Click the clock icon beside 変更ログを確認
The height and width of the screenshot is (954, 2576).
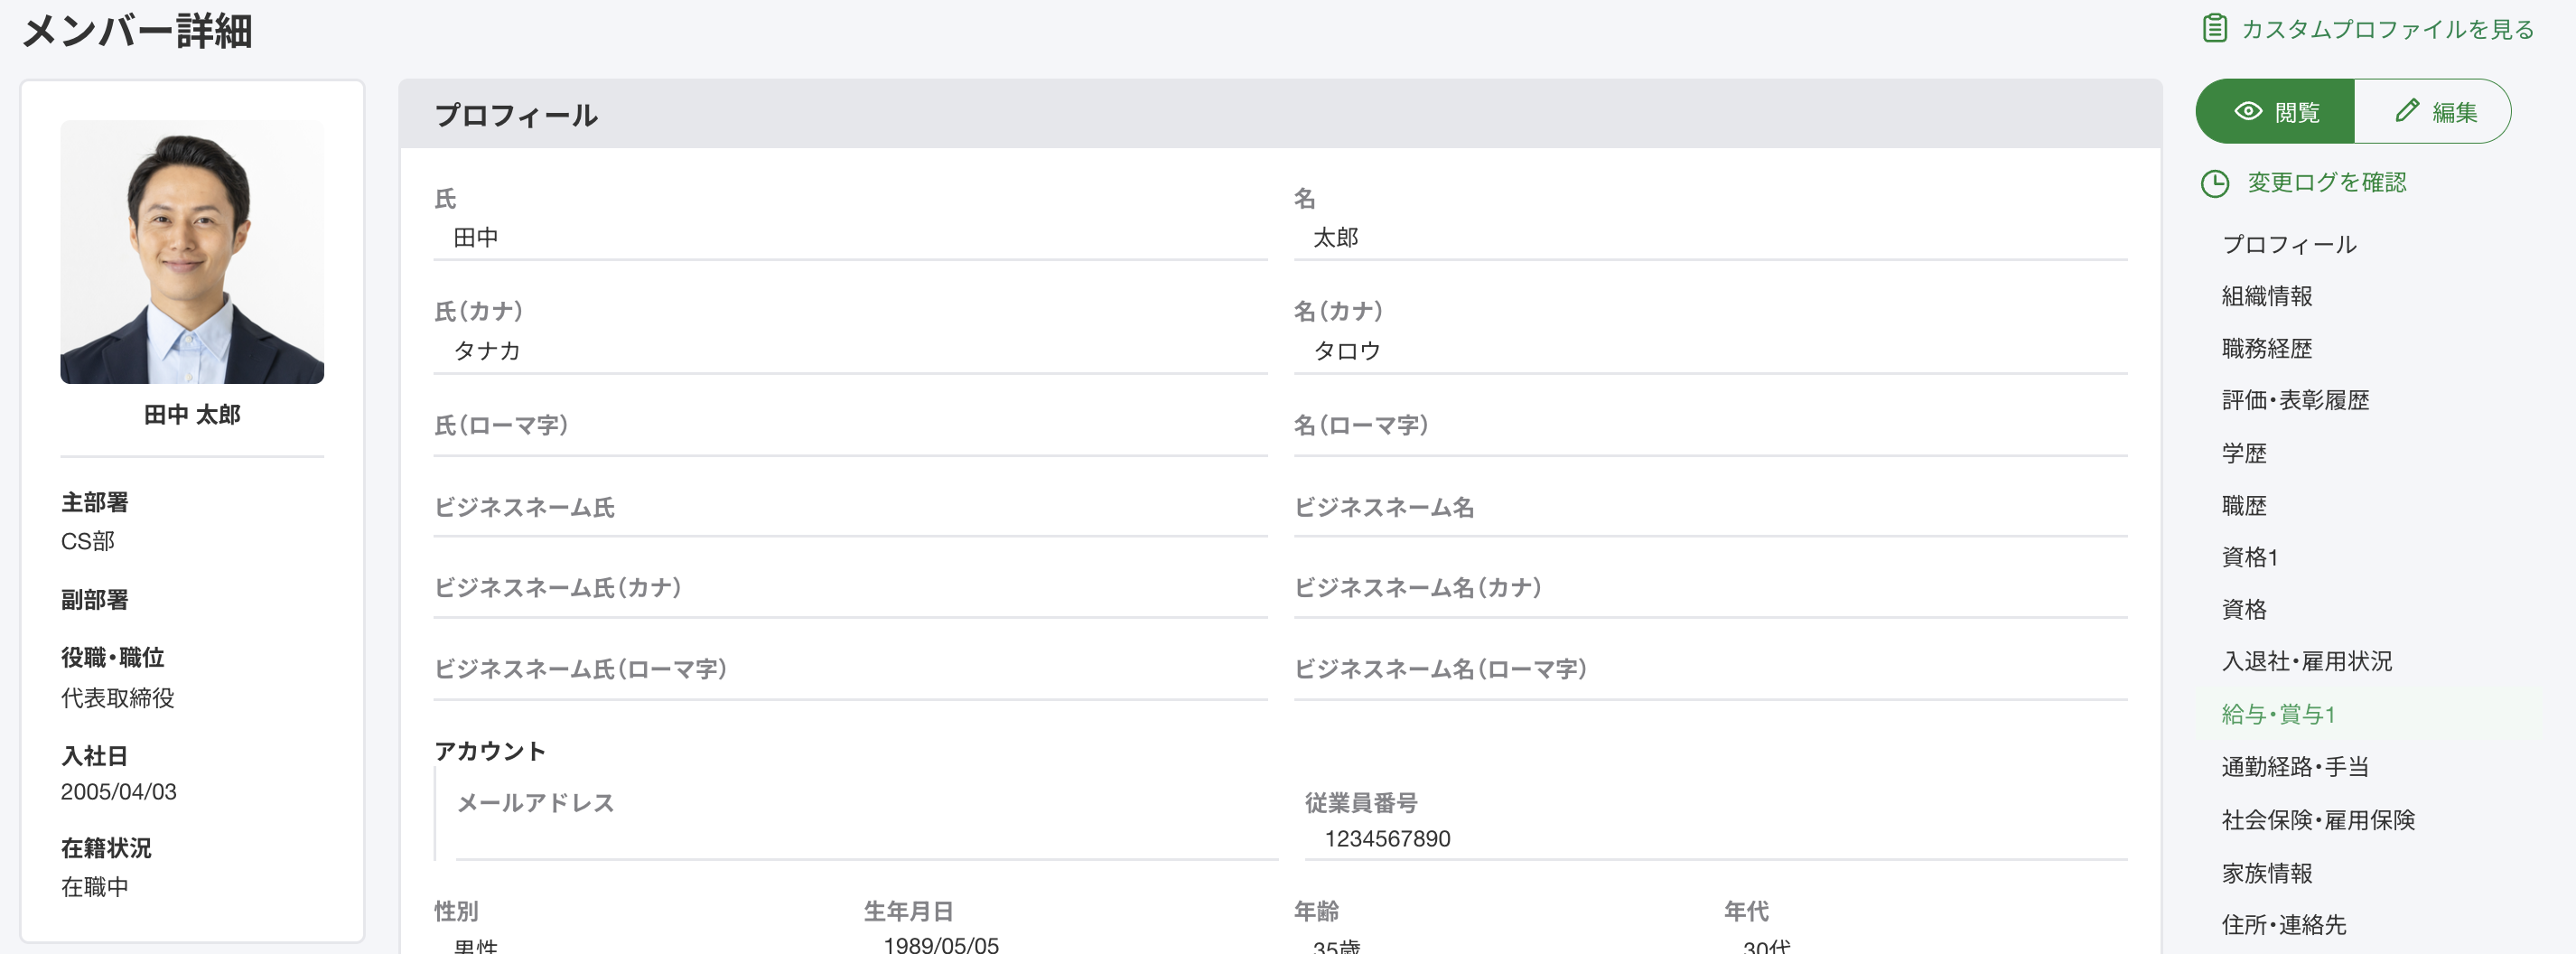coord(2214,183)
